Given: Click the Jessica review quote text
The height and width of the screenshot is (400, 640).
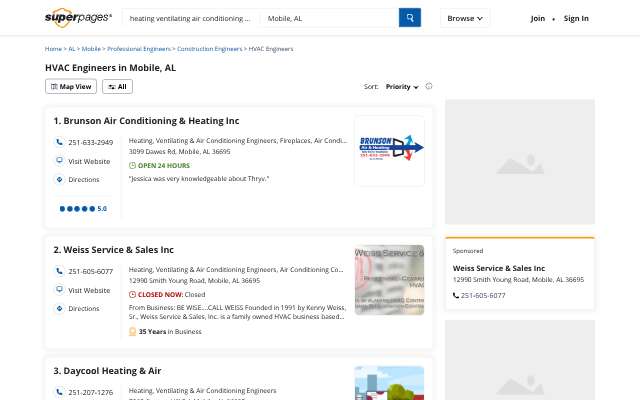Looking at the screenshot, I should 199,178.
